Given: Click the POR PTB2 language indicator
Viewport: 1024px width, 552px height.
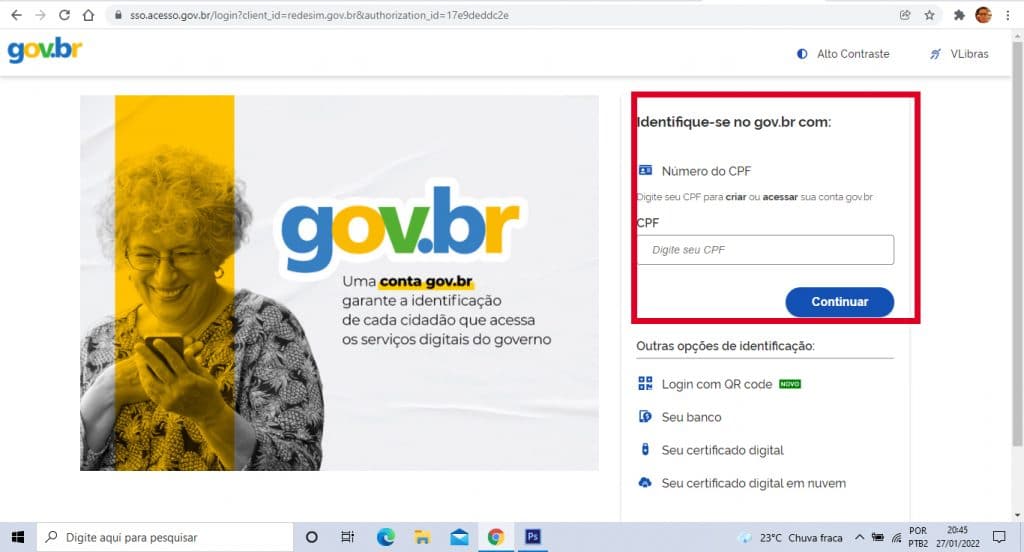Looking at the screenshot, I should coord(918,537).
